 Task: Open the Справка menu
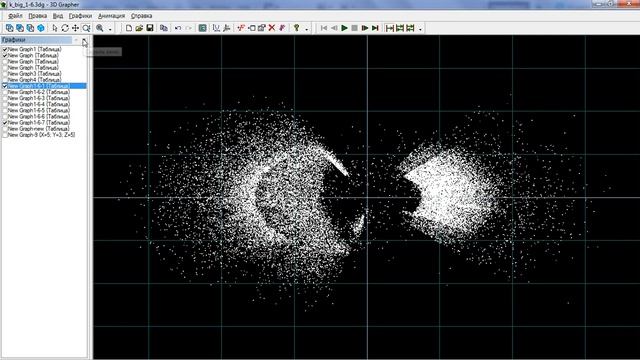click(x=141, y=16)
